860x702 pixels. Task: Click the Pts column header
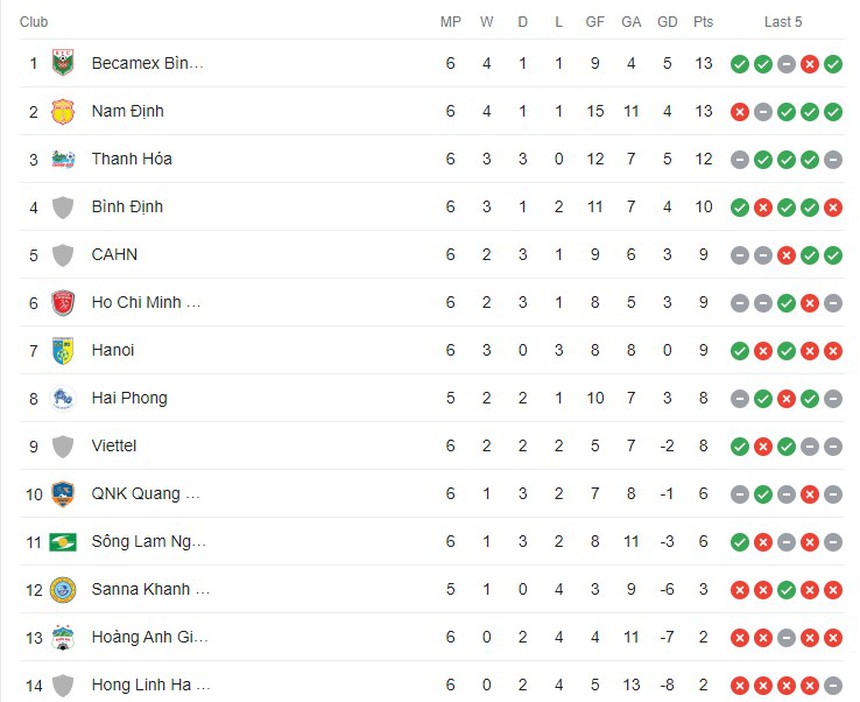[703, 21]
